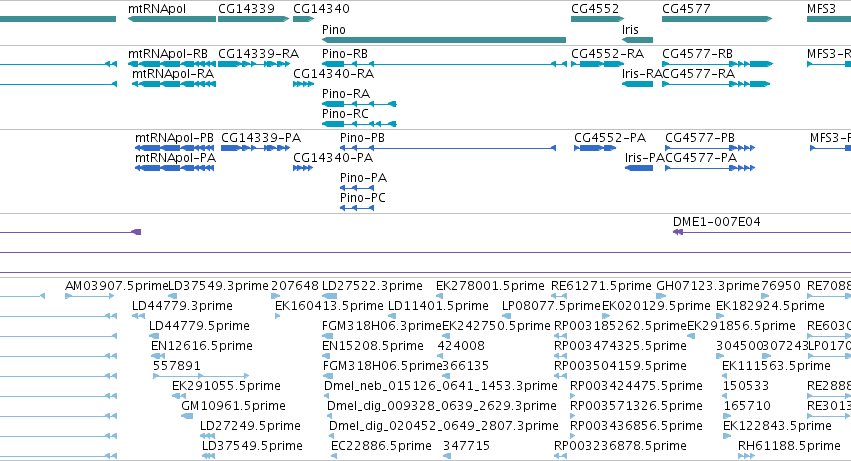This screenshot has height=461, width=851.
Task: Select the 207648 EST label
Action: pos(295,286)
